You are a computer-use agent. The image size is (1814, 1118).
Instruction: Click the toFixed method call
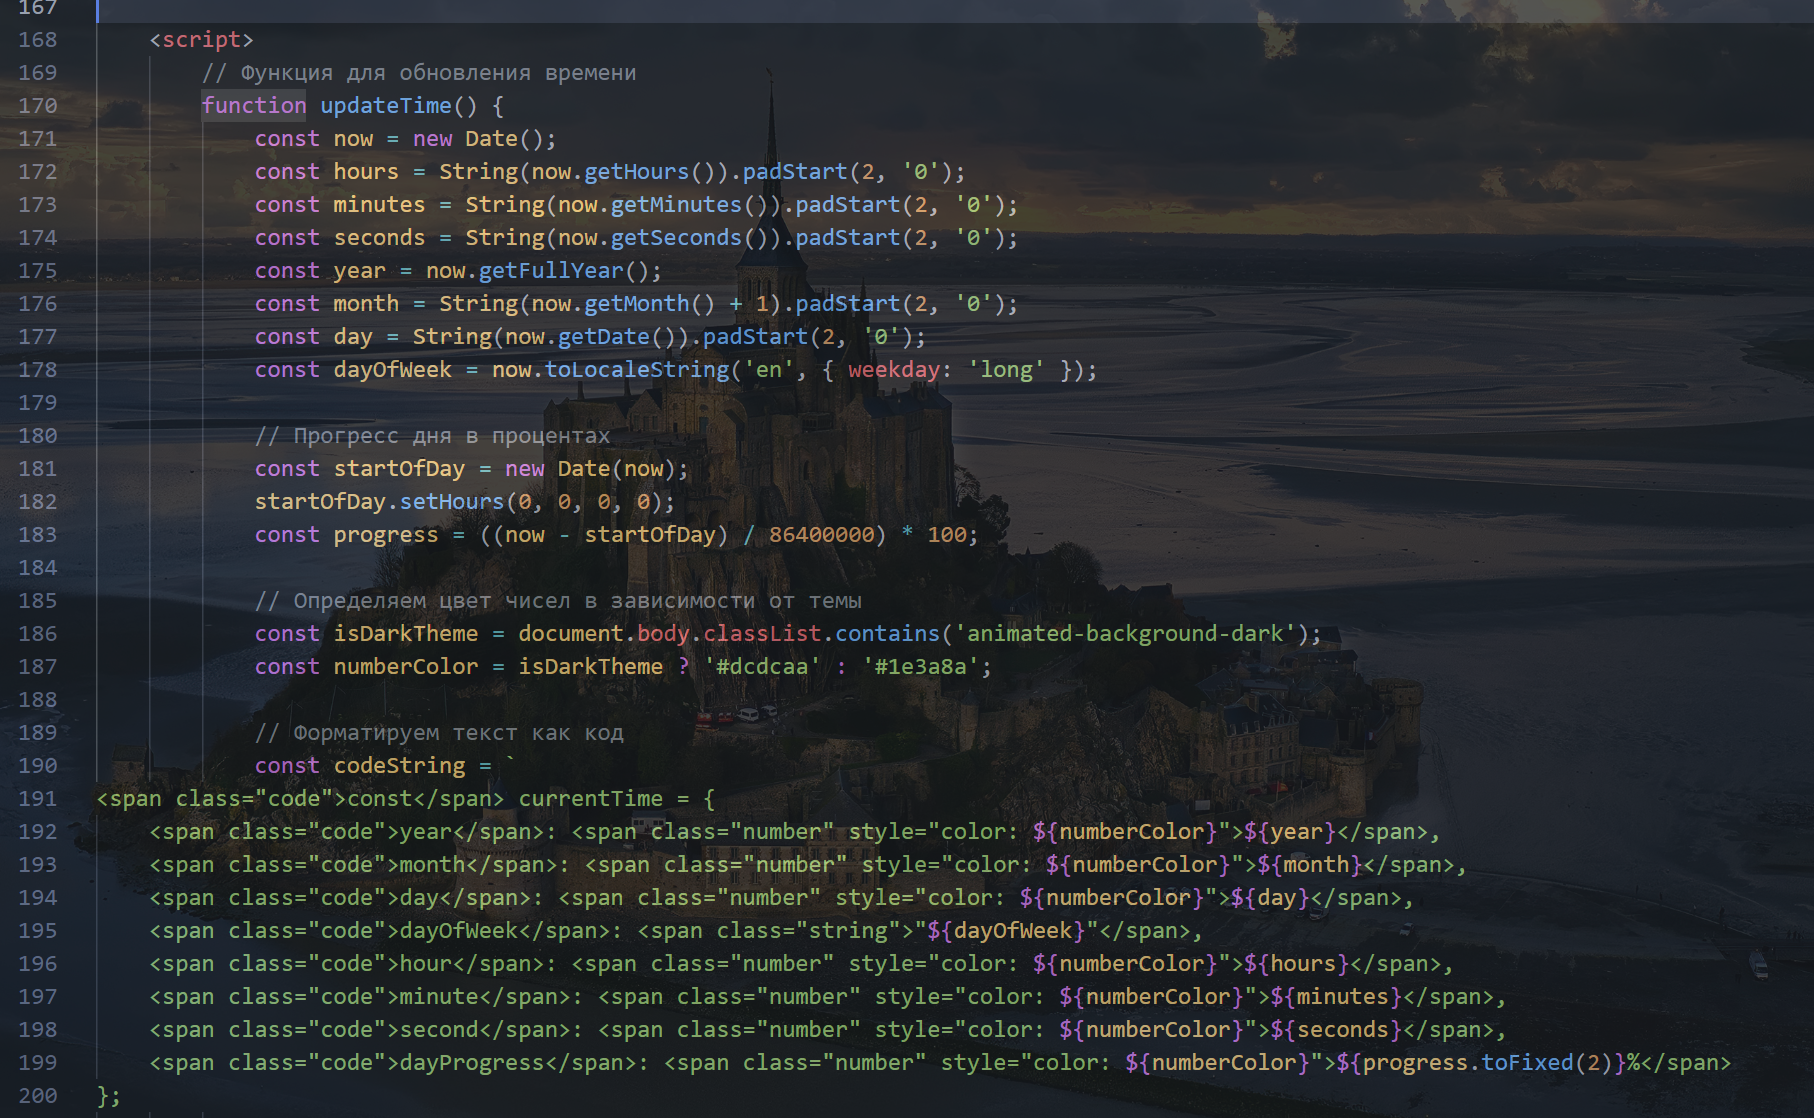[x=1528, y=1063]
